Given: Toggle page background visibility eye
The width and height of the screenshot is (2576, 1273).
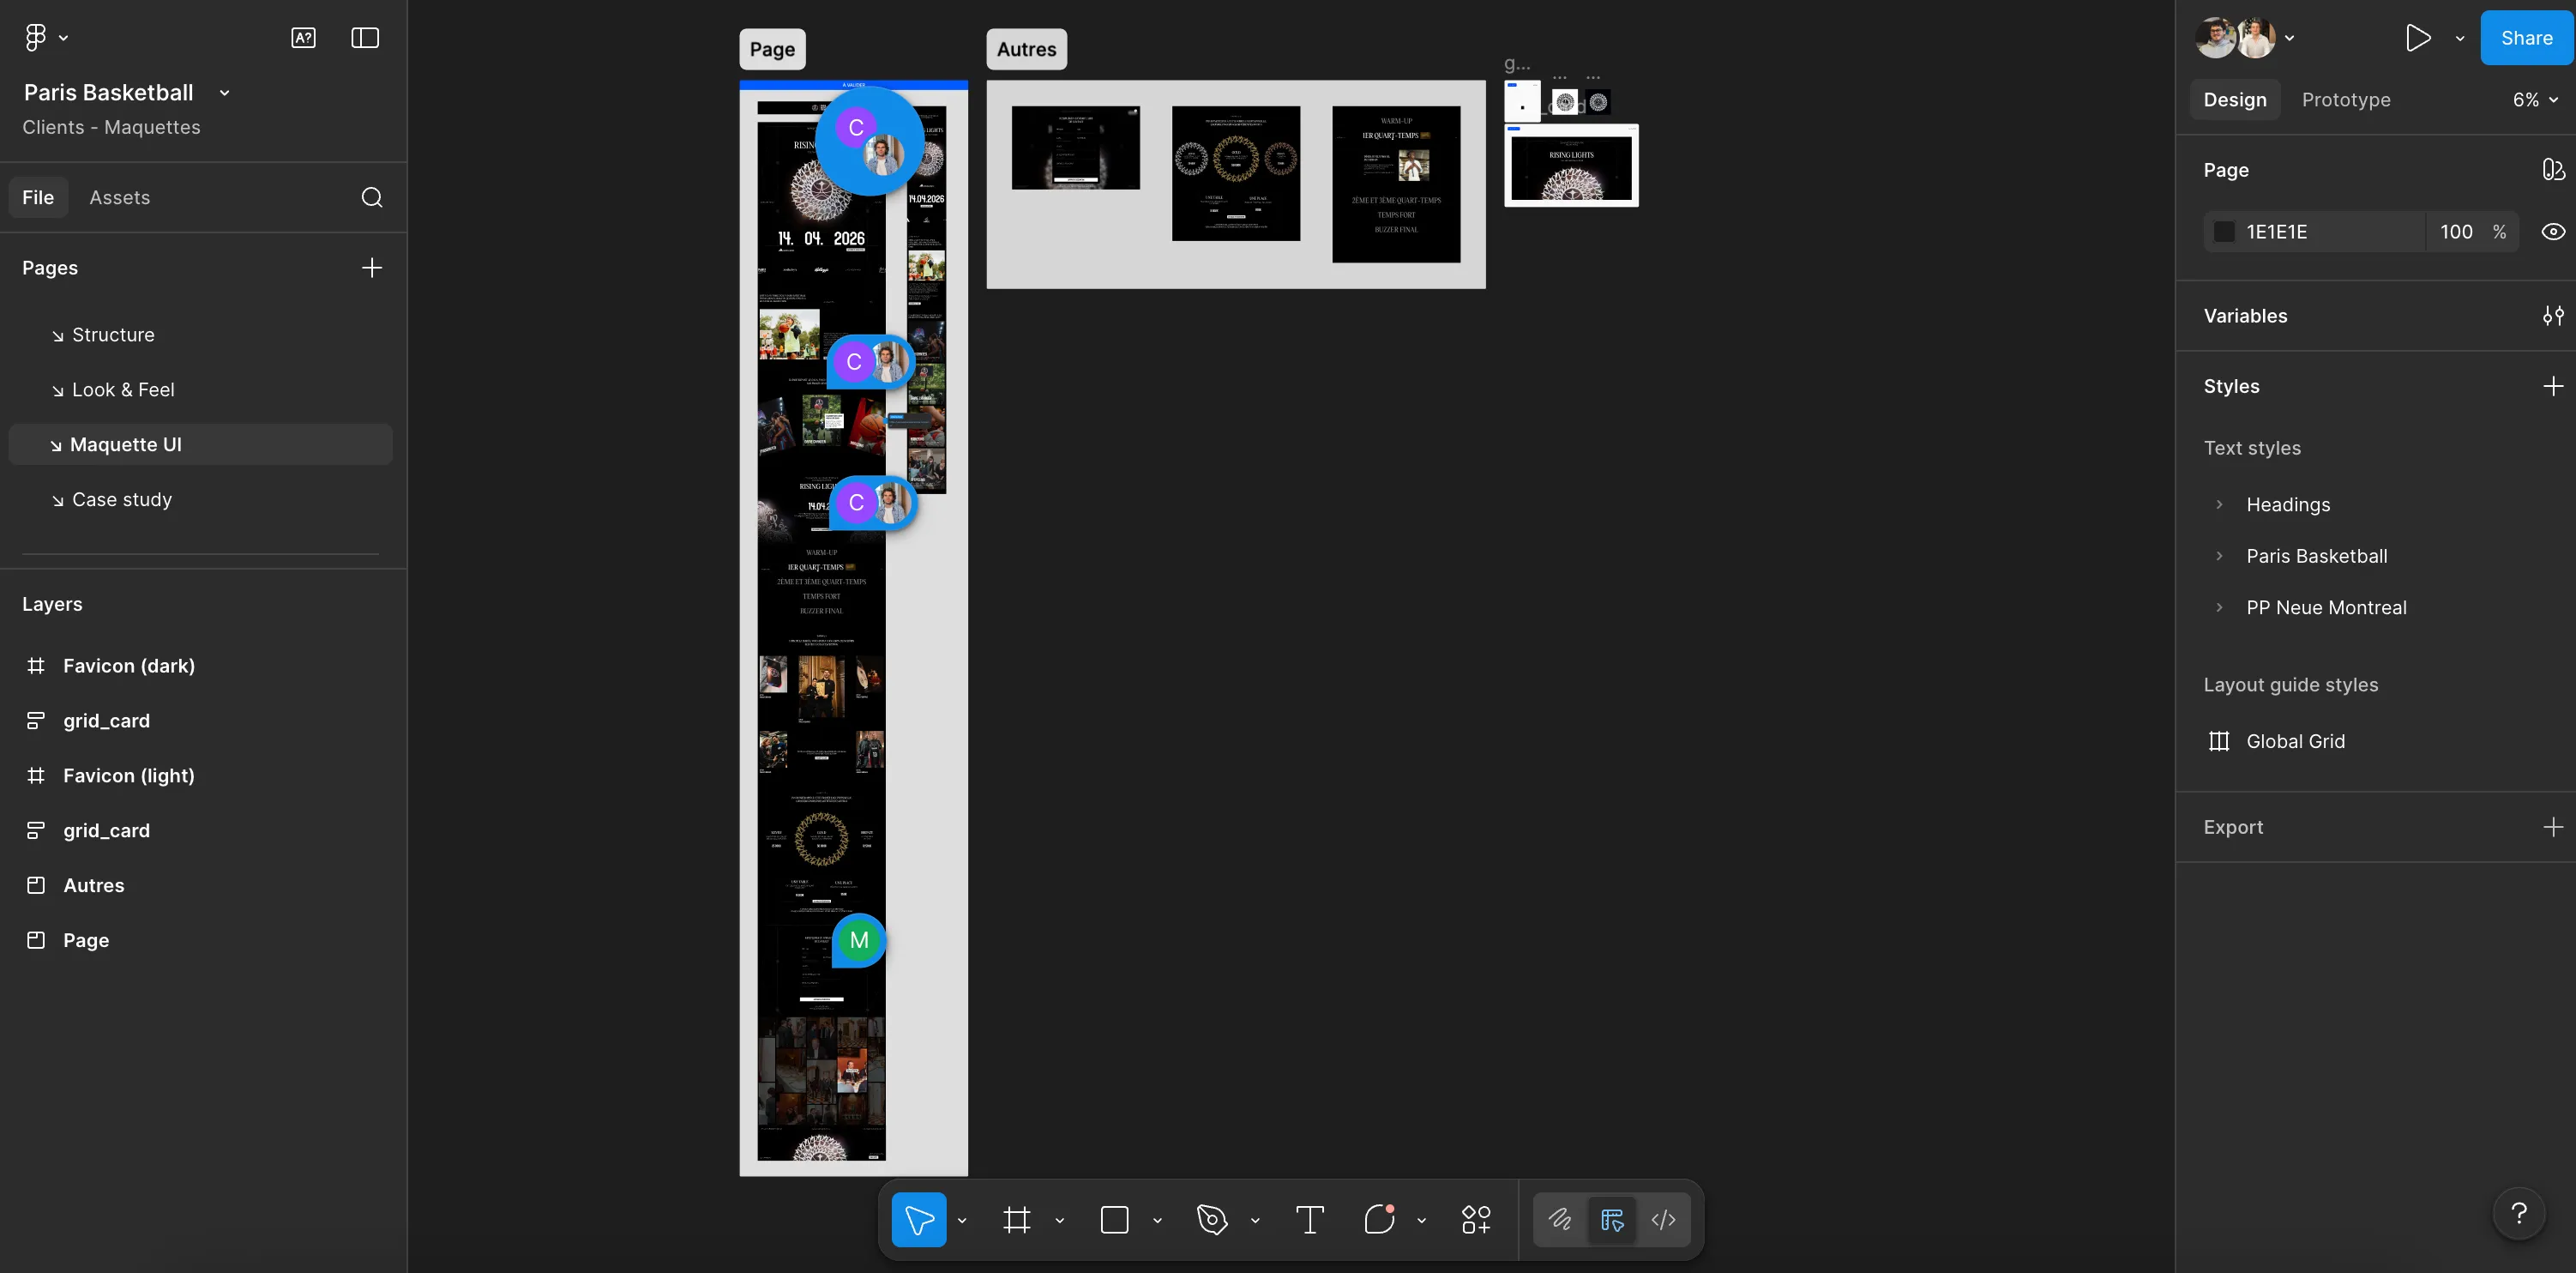Looking at the screenshot, I should (x=2552, y=232).
